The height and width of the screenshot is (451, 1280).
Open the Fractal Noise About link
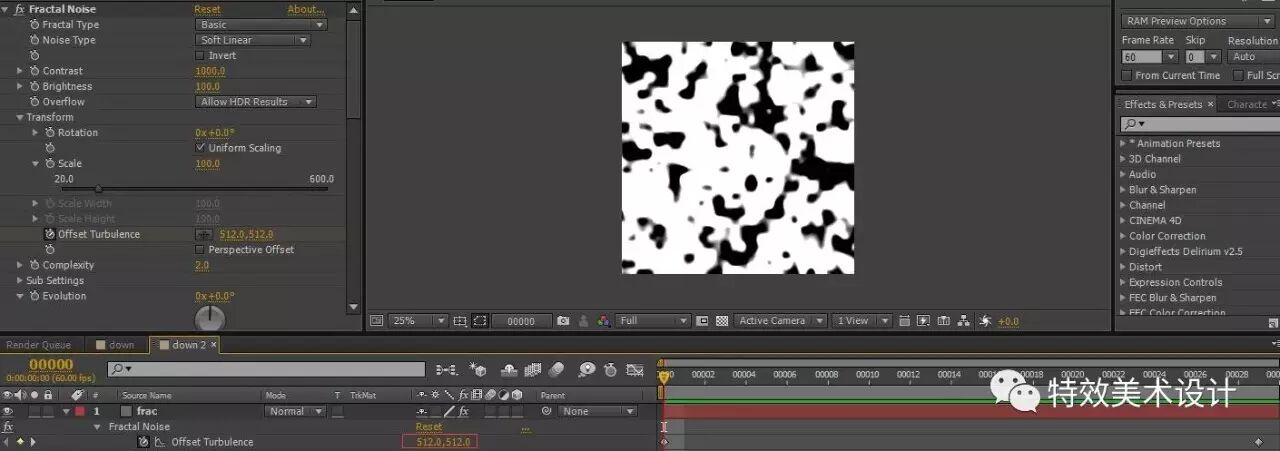point(305,9)
